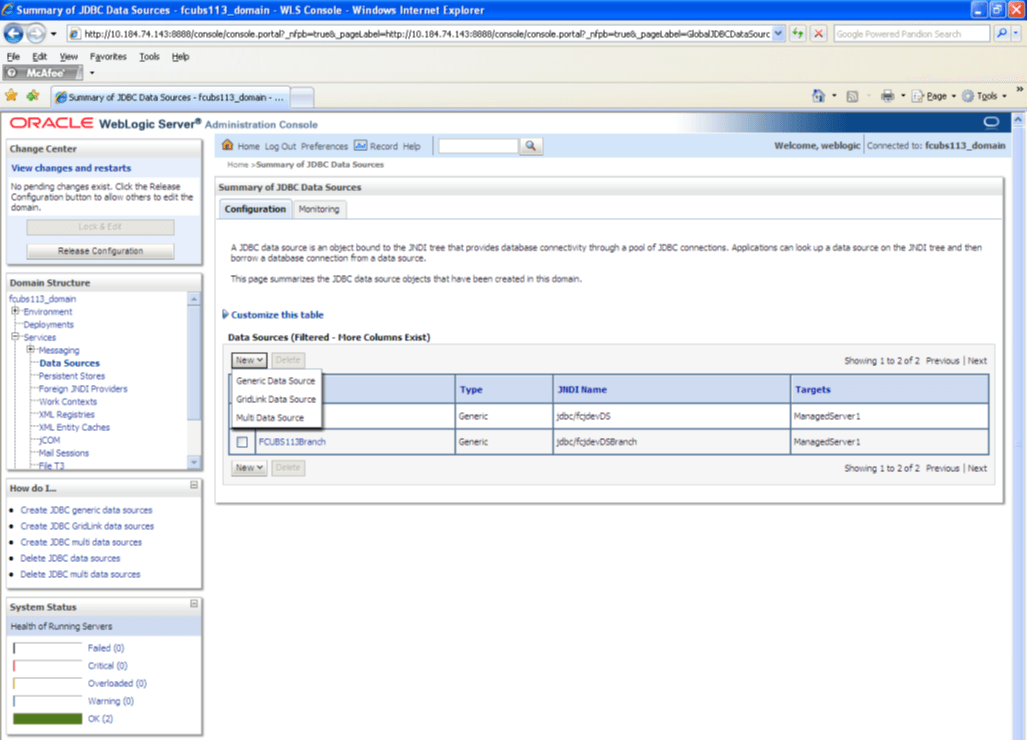Open the Edit menu
Screen dimensions: 1027x740
[x=39, y=56]
